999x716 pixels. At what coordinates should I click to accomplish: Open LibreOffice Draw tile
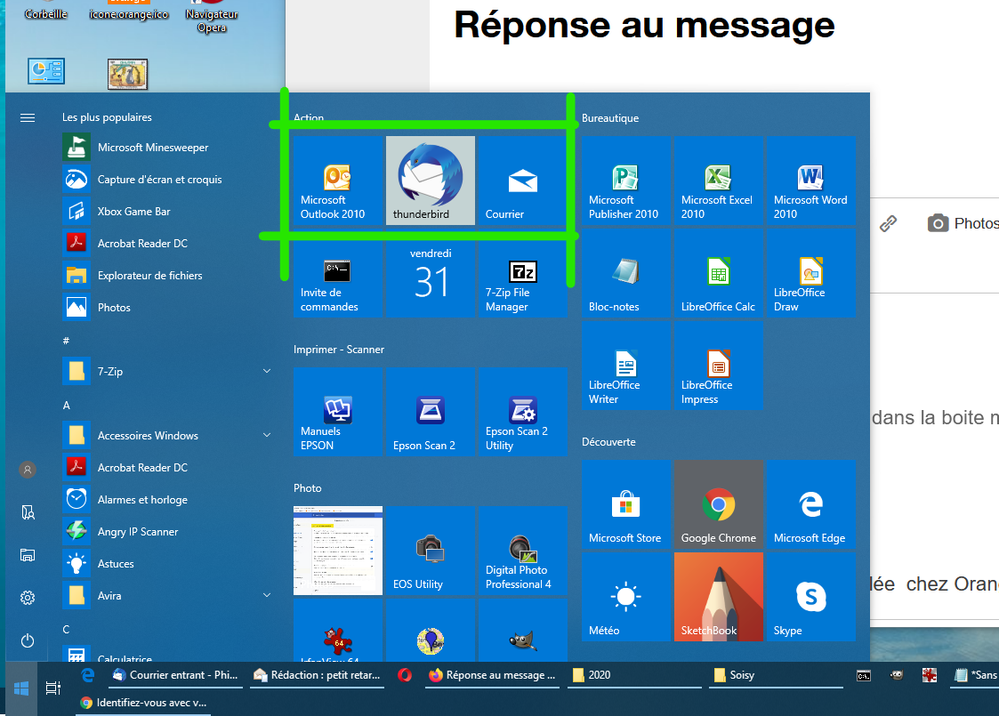pyautogui.click(x=811, y=273)
